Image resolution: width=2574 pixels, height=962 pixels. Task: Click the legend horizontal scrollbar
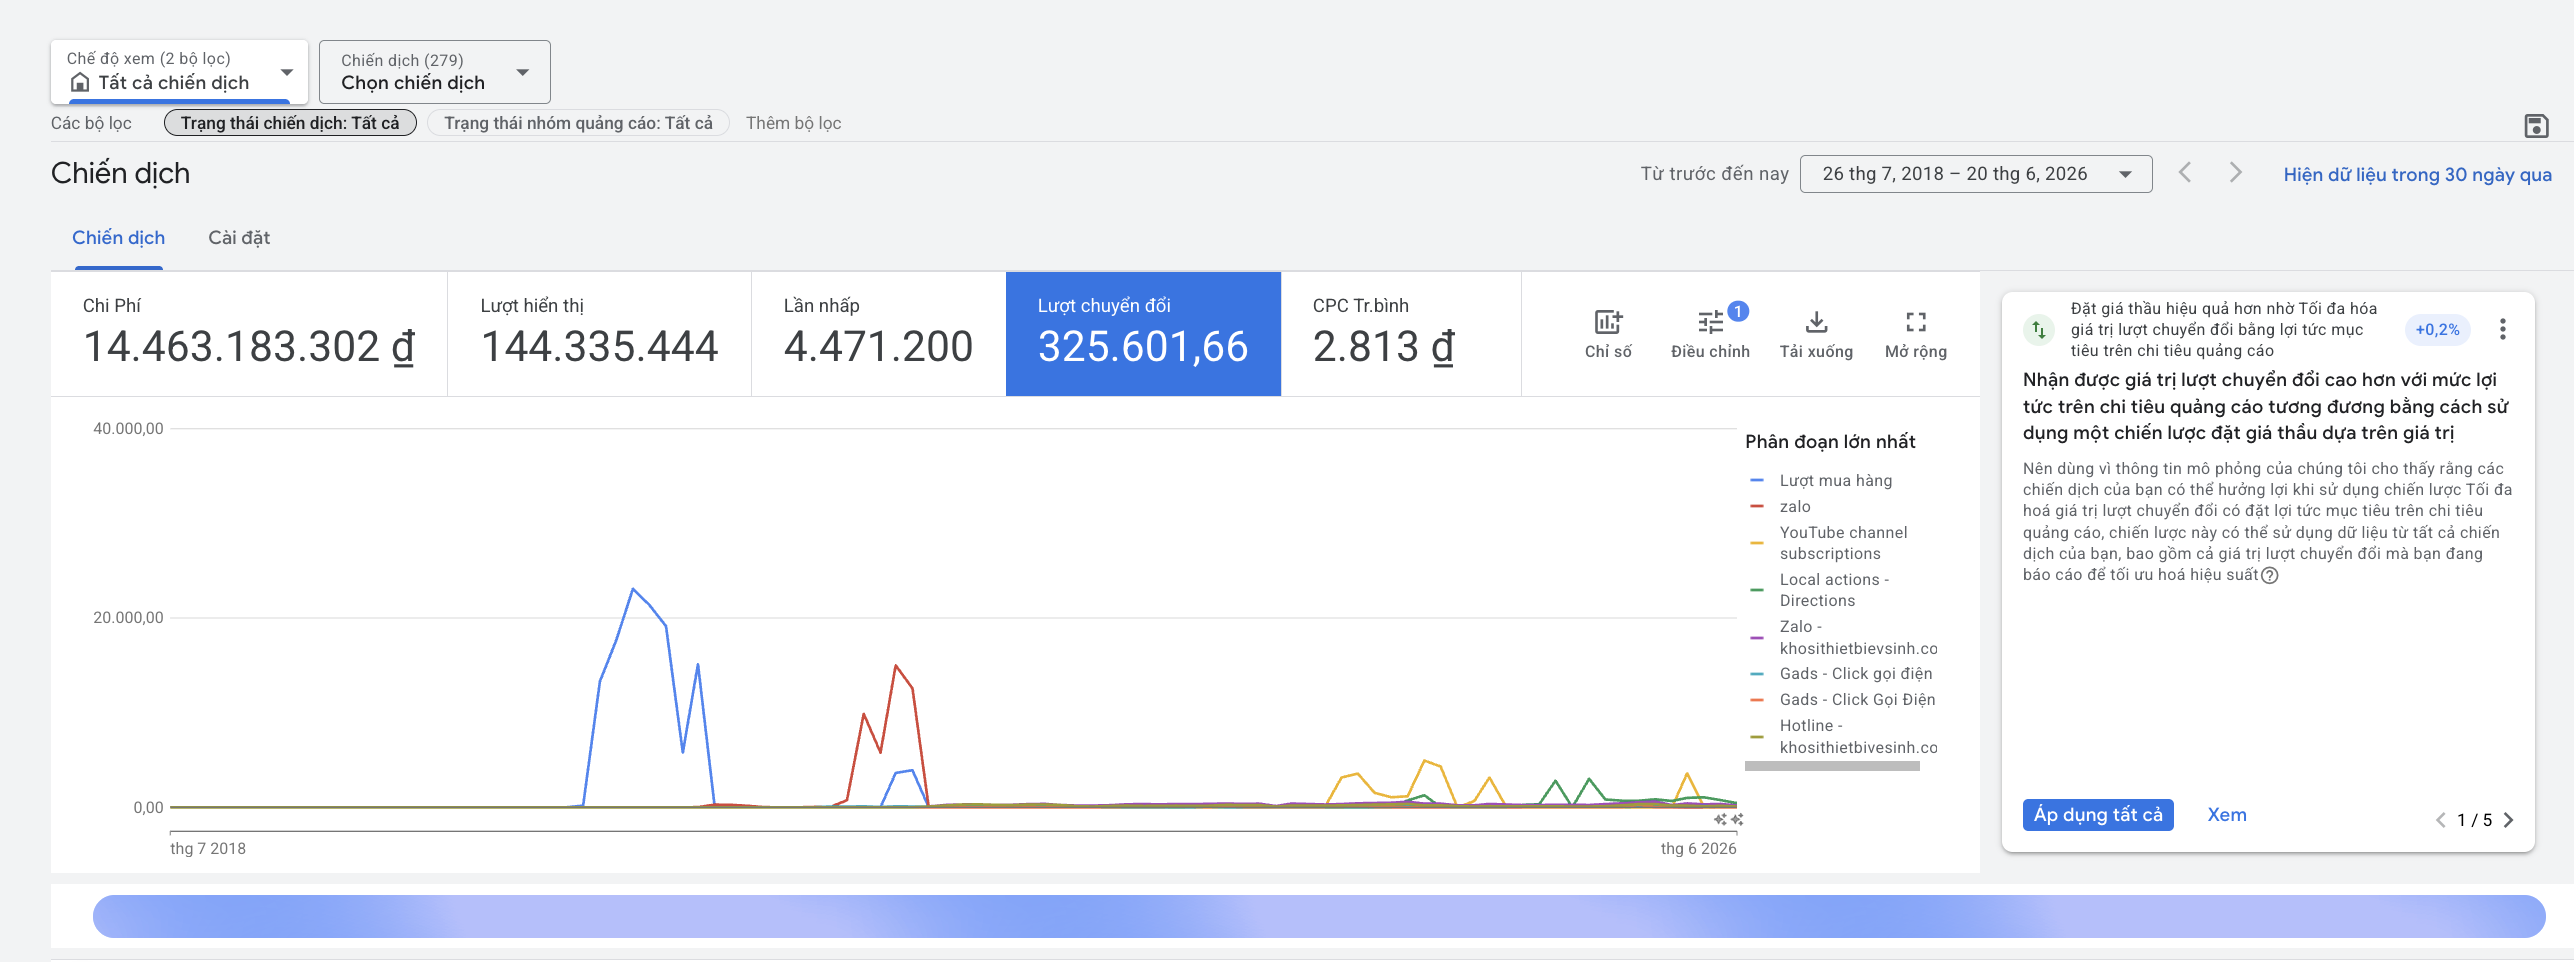pos(1832,766)
